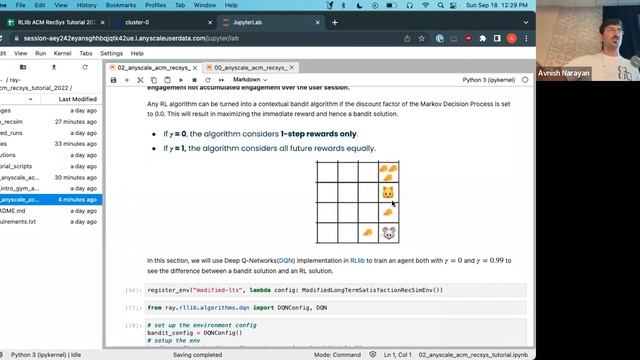Close the JupyterLab browser tab
Viewport: 640px width, 360px height.
click(x=318, y=22)
